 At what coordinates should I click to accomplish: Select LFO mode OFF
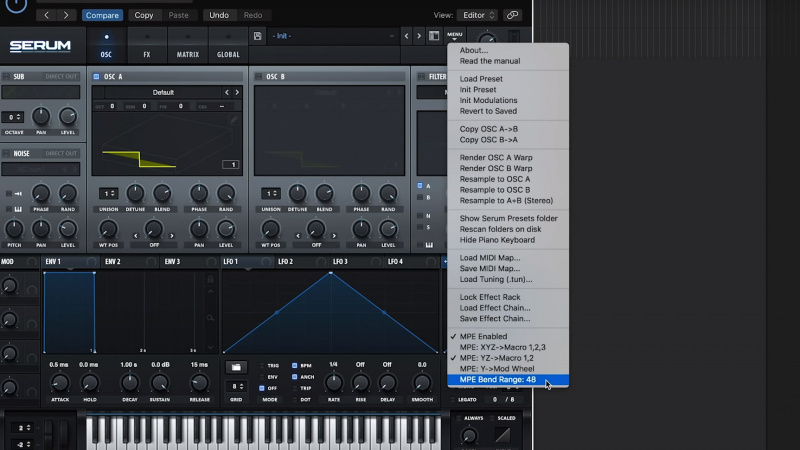pos(262,388)
